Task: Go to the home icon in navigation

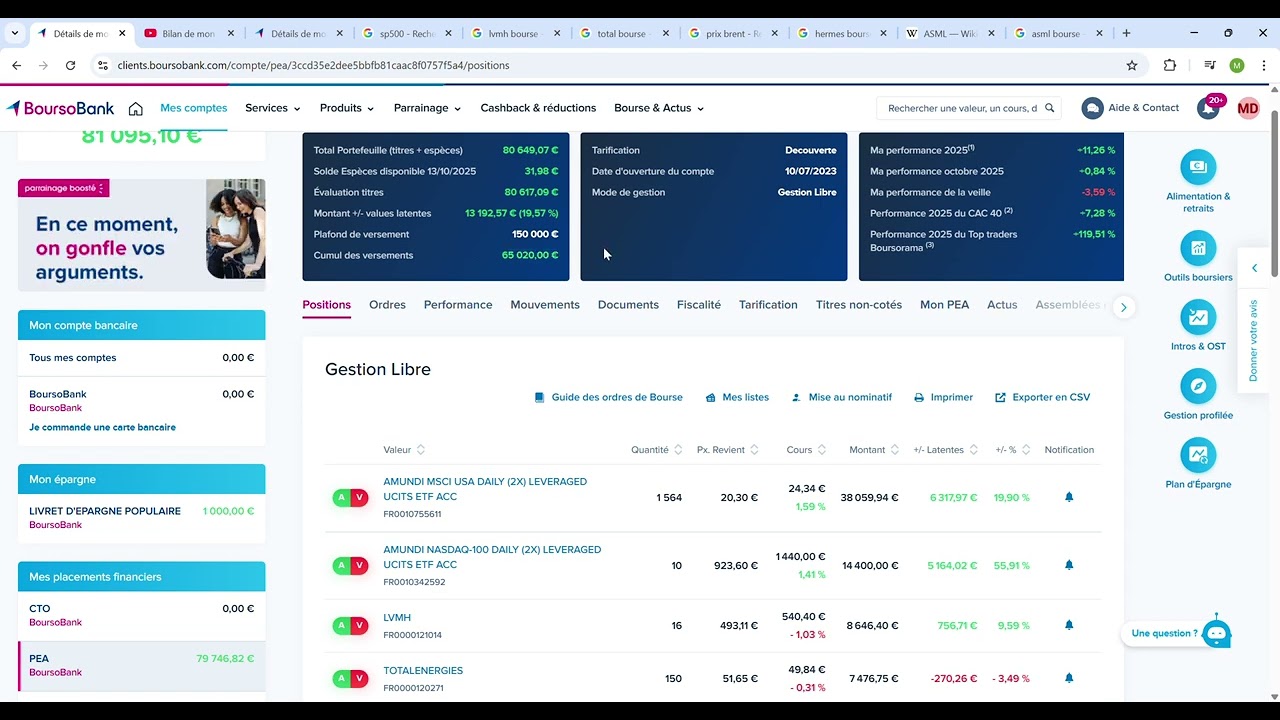Action: pyautogui.click(x=136, y=108)
